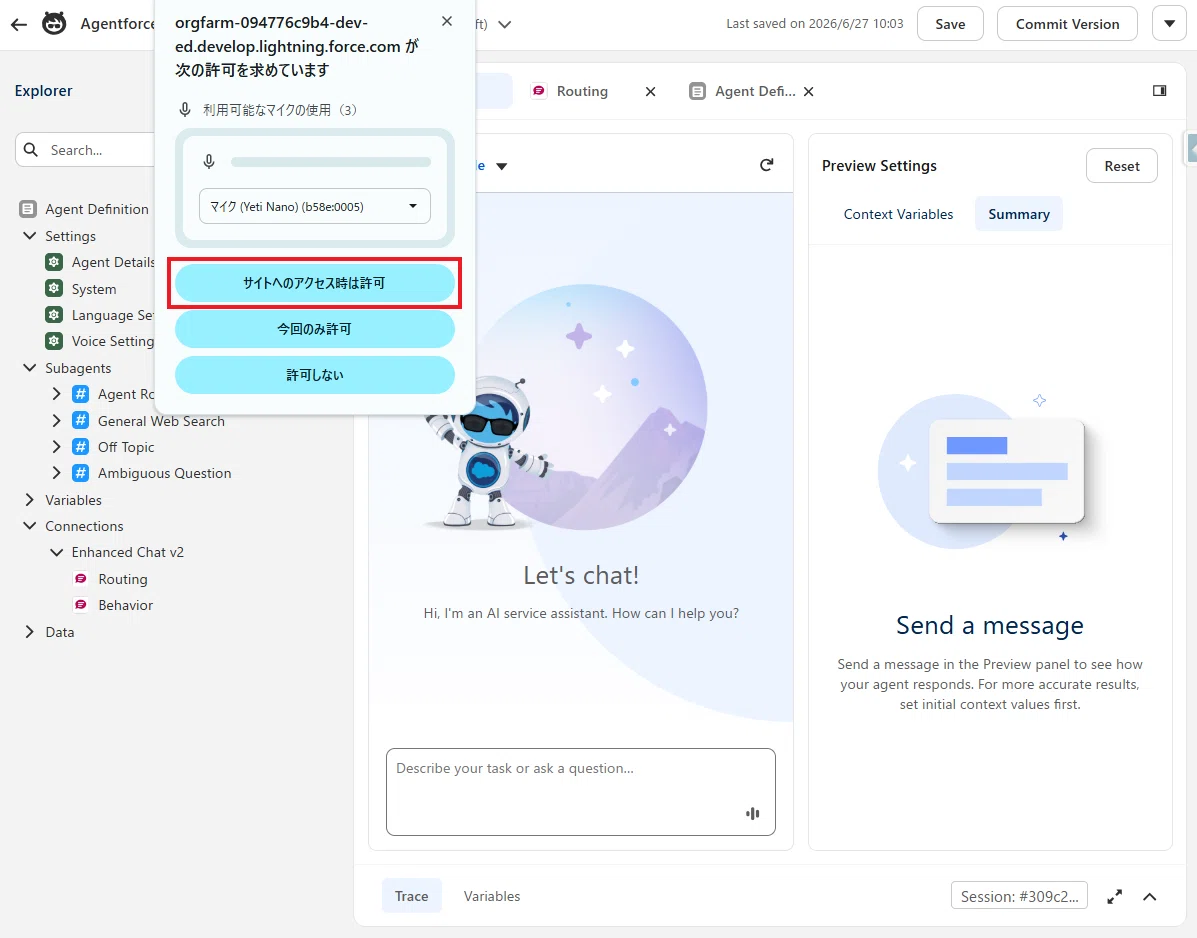Select the Trace tab
This screenshot has width=1197, height=938.
point(411,896)
